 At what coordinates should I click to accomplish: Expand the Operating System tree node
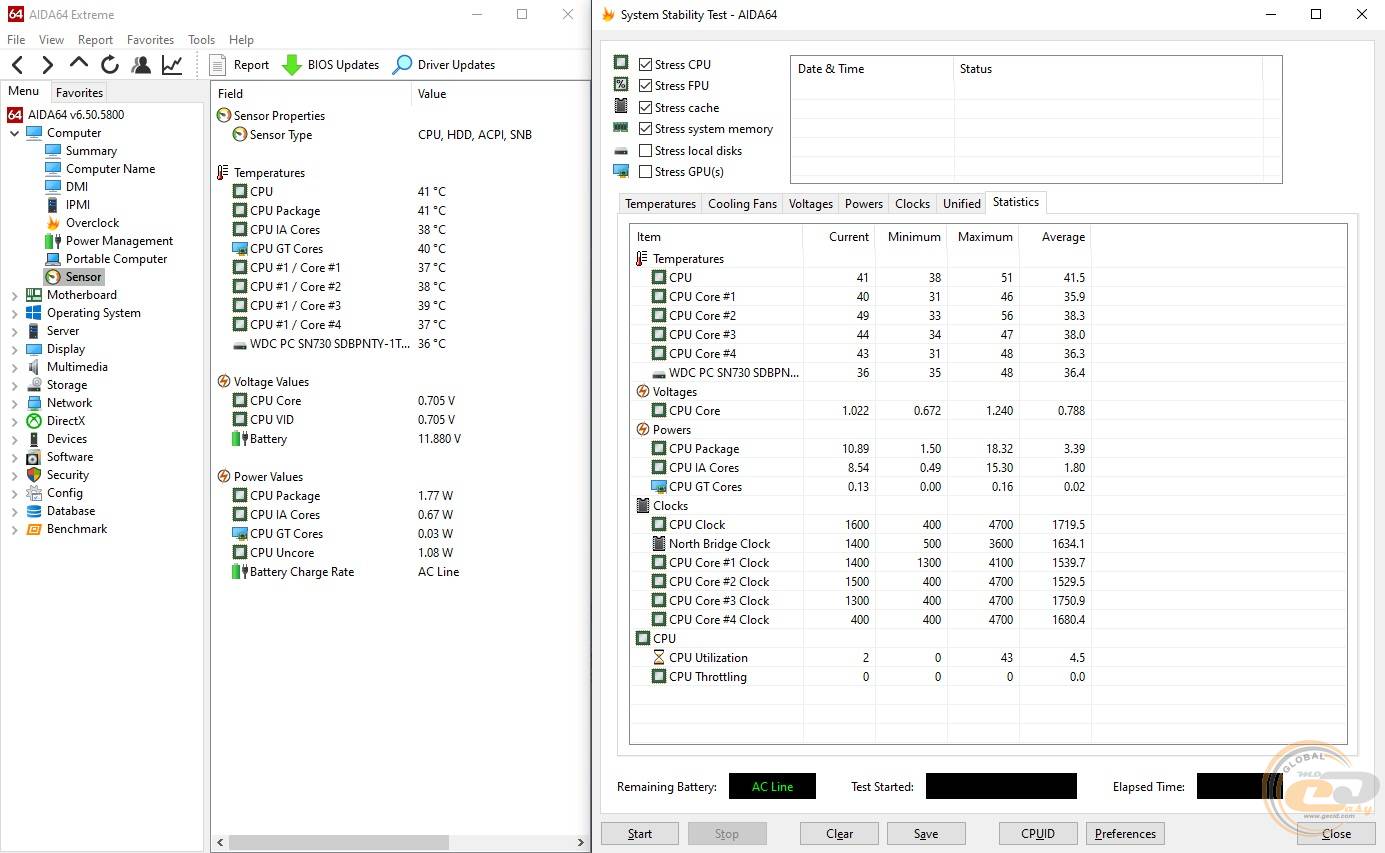(14, 313)
